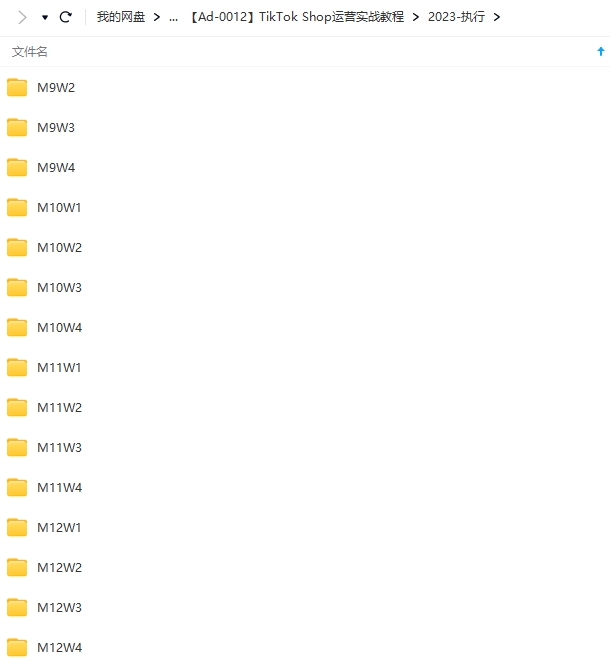Open the M11W1 folder
This screenshot has height=667, width=610.
click(59, 367)
